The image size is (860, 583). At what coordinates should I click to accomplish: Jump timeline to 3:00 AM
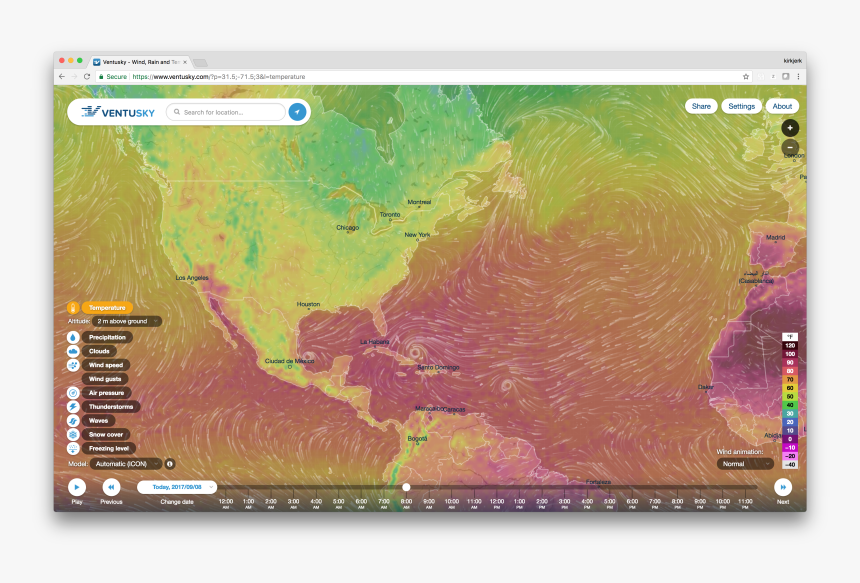[x=293, y=503]
